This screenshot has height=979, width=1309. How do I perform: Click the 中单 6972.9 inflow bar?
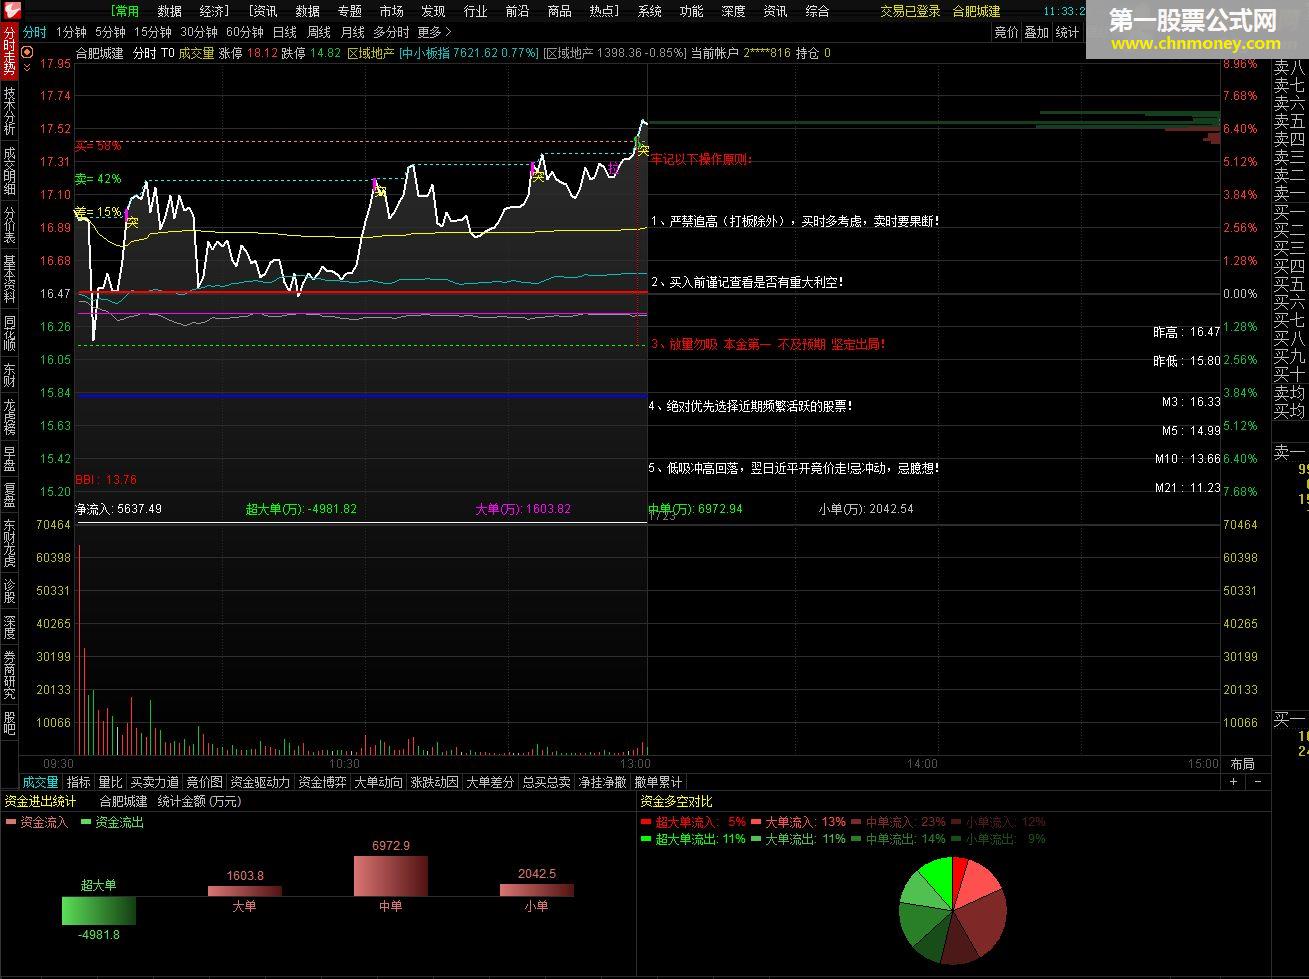click(x=391, y=876)
